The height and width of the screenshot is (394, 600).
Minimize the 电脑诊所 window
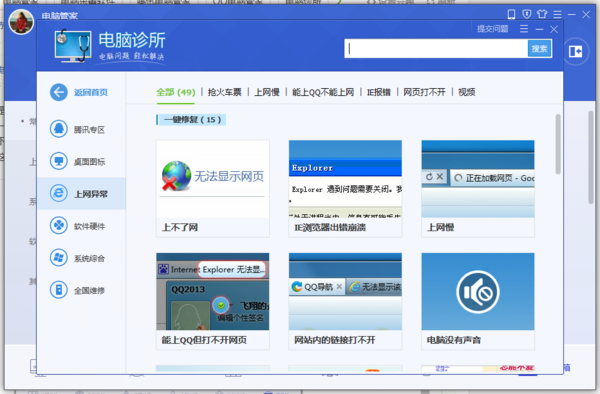click(x=540, y=29)
